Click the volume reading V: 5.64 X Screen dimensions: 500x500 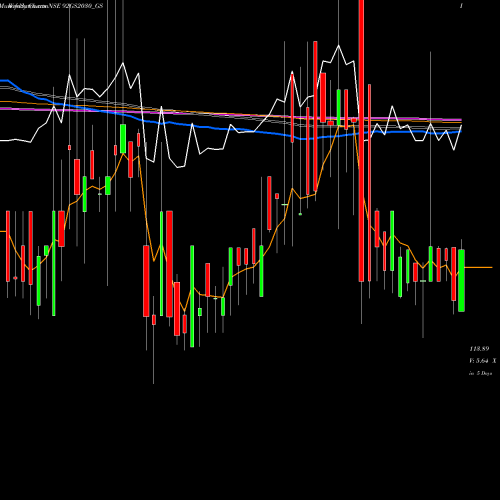tap(482, 361)
